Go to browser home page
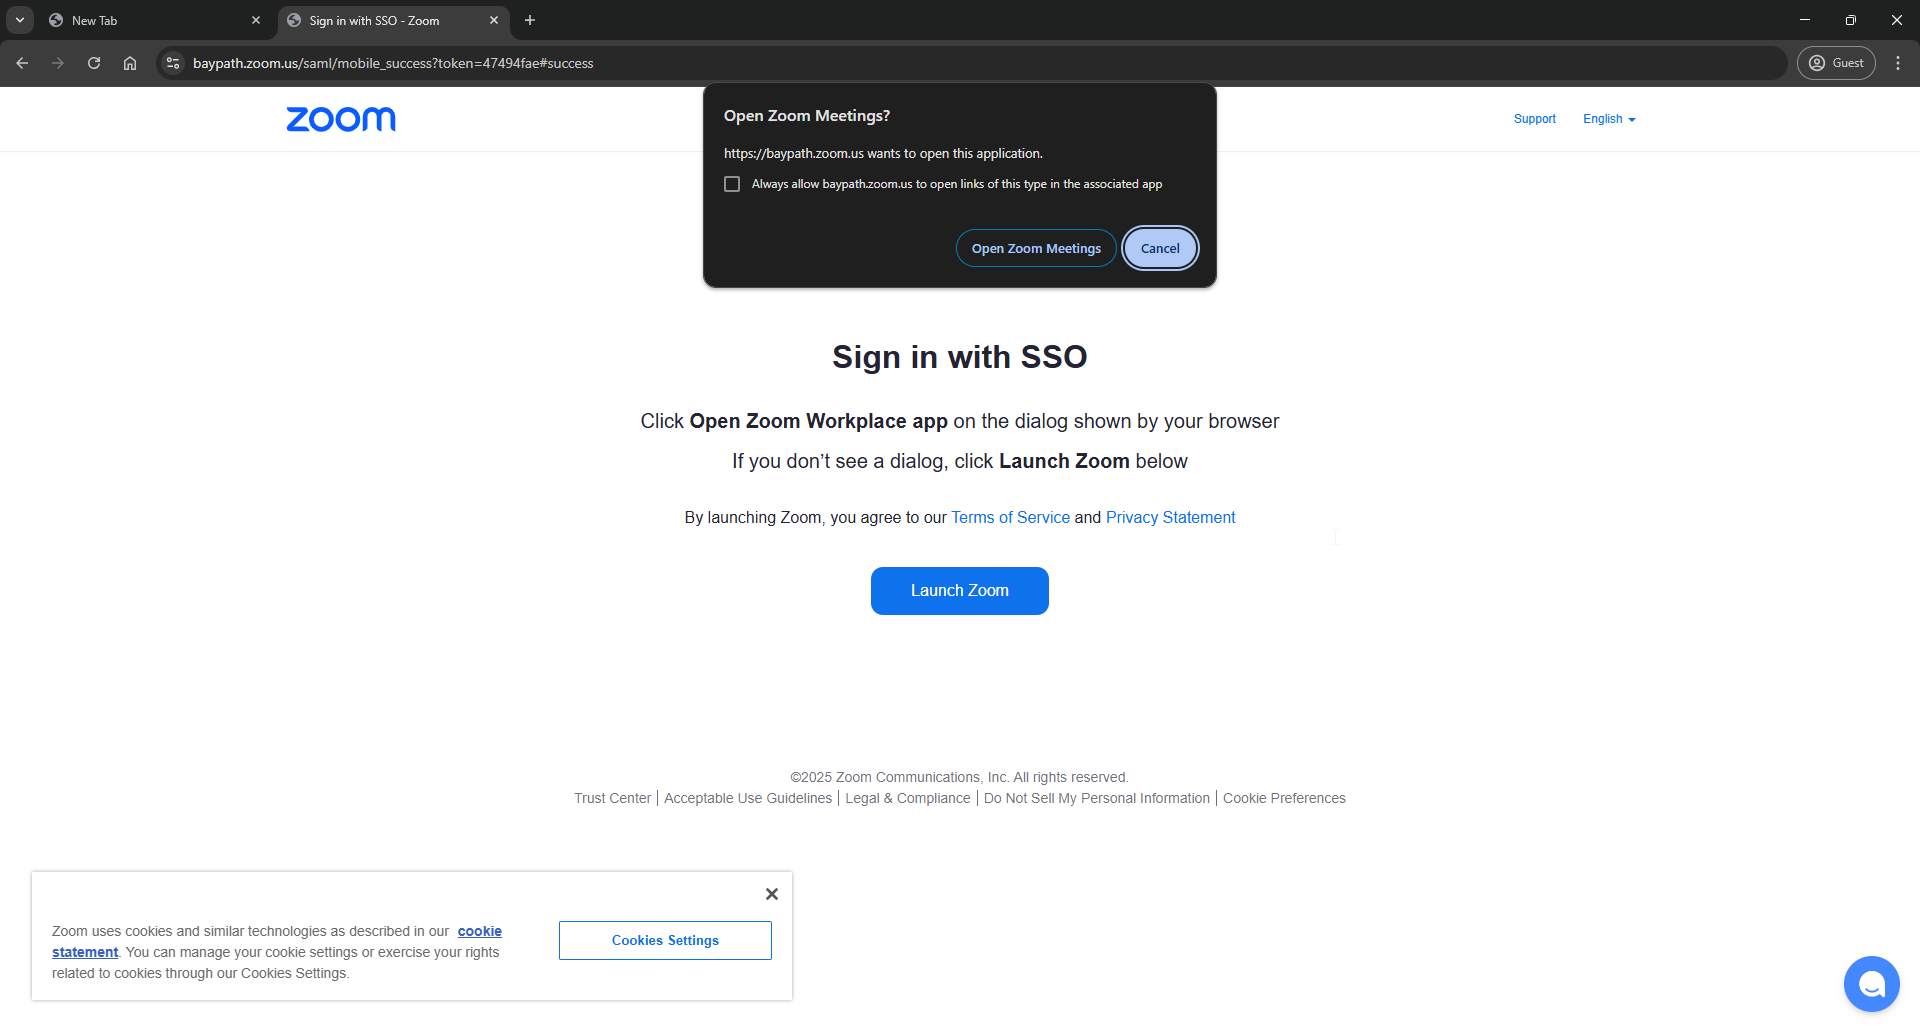 click(130, 63)
